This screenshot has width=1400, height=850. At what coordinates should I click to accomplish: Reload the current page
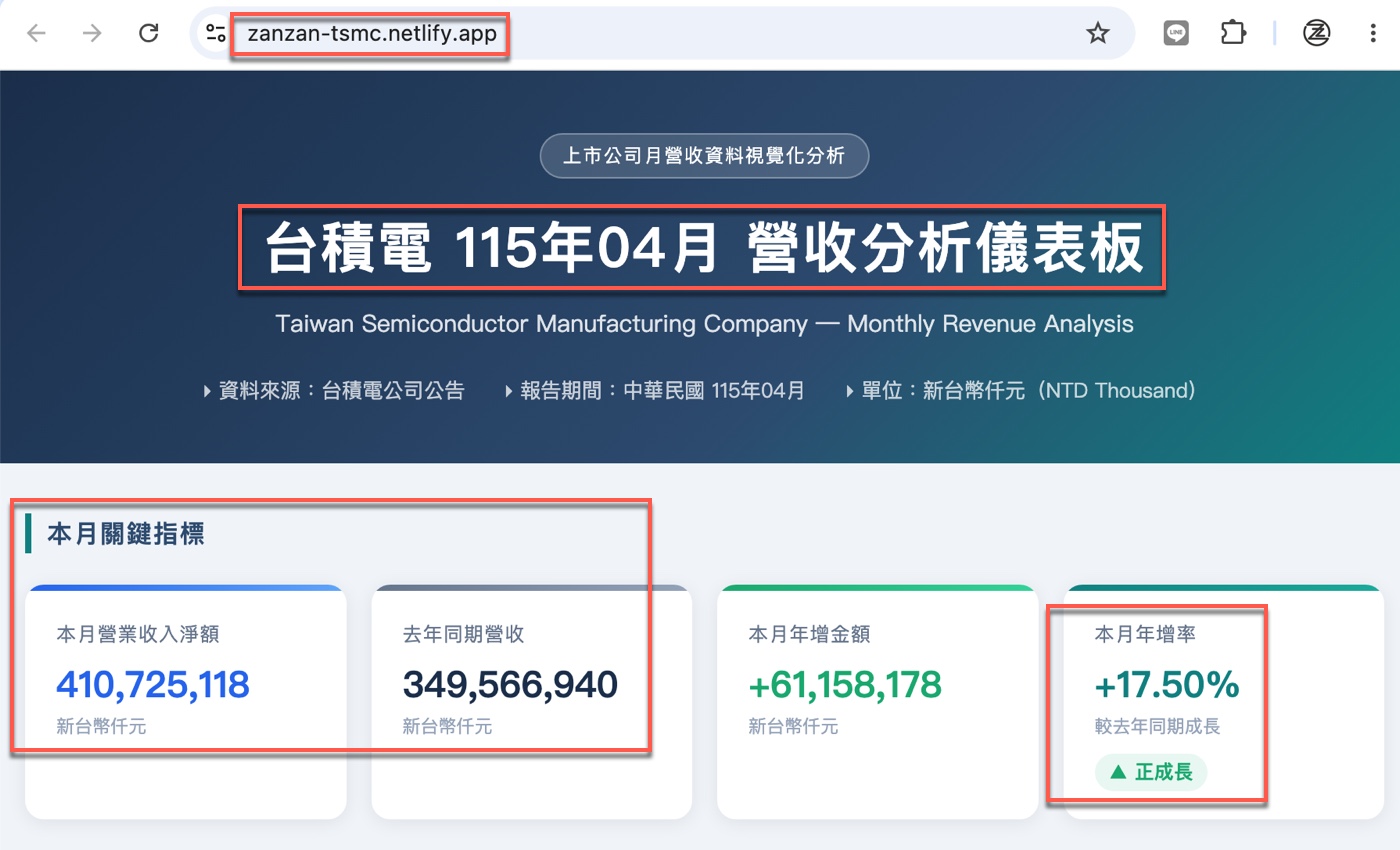click(148, 33)
